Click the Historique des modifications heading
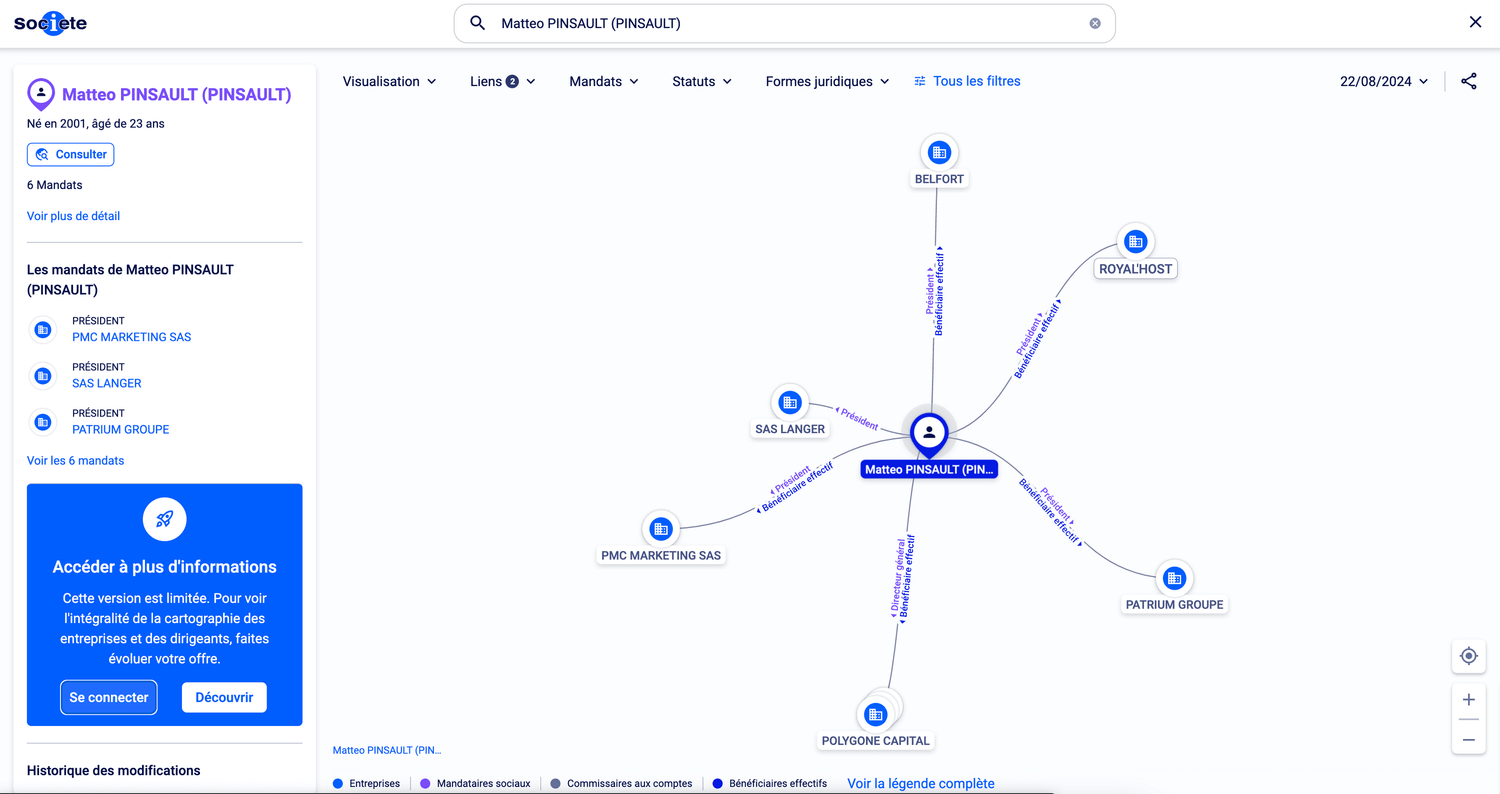 114,771
